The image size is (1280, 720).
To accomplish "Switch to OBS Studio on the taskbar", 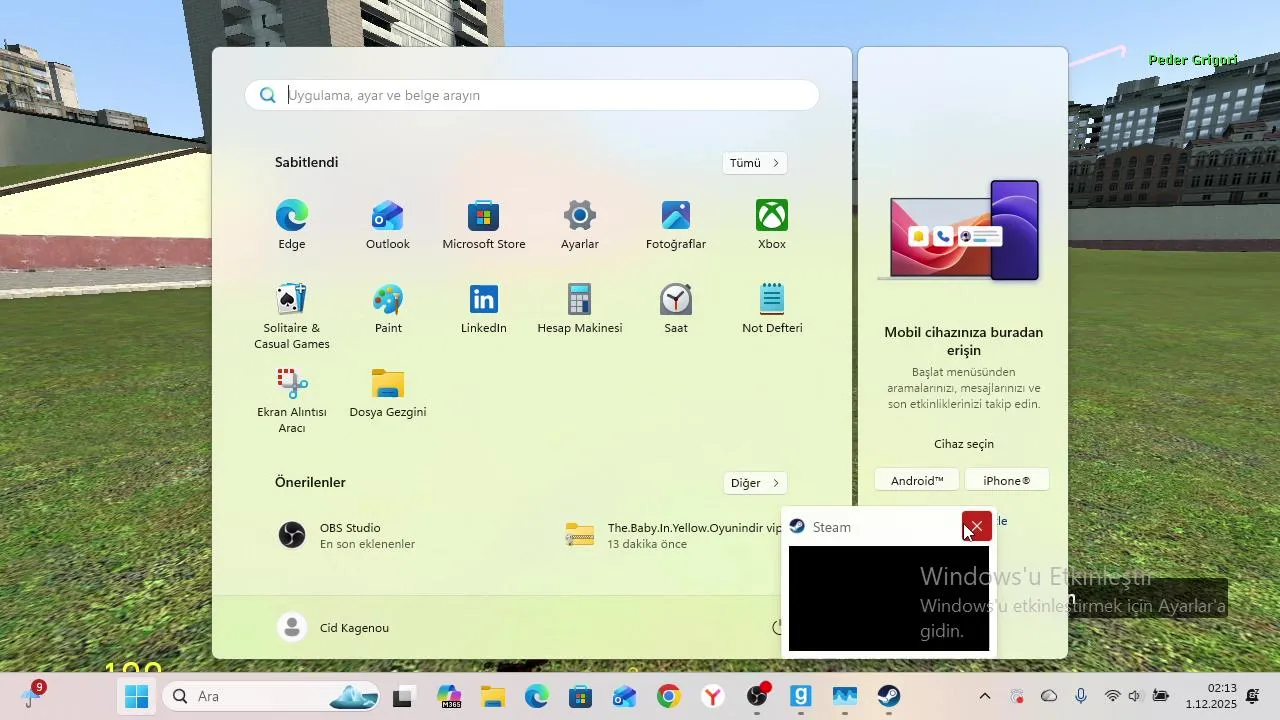I will pos(758,696).
